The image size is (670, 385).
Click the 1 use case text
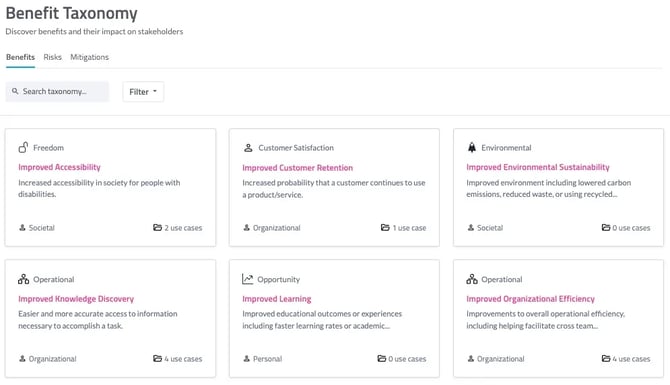pos(409,228)
